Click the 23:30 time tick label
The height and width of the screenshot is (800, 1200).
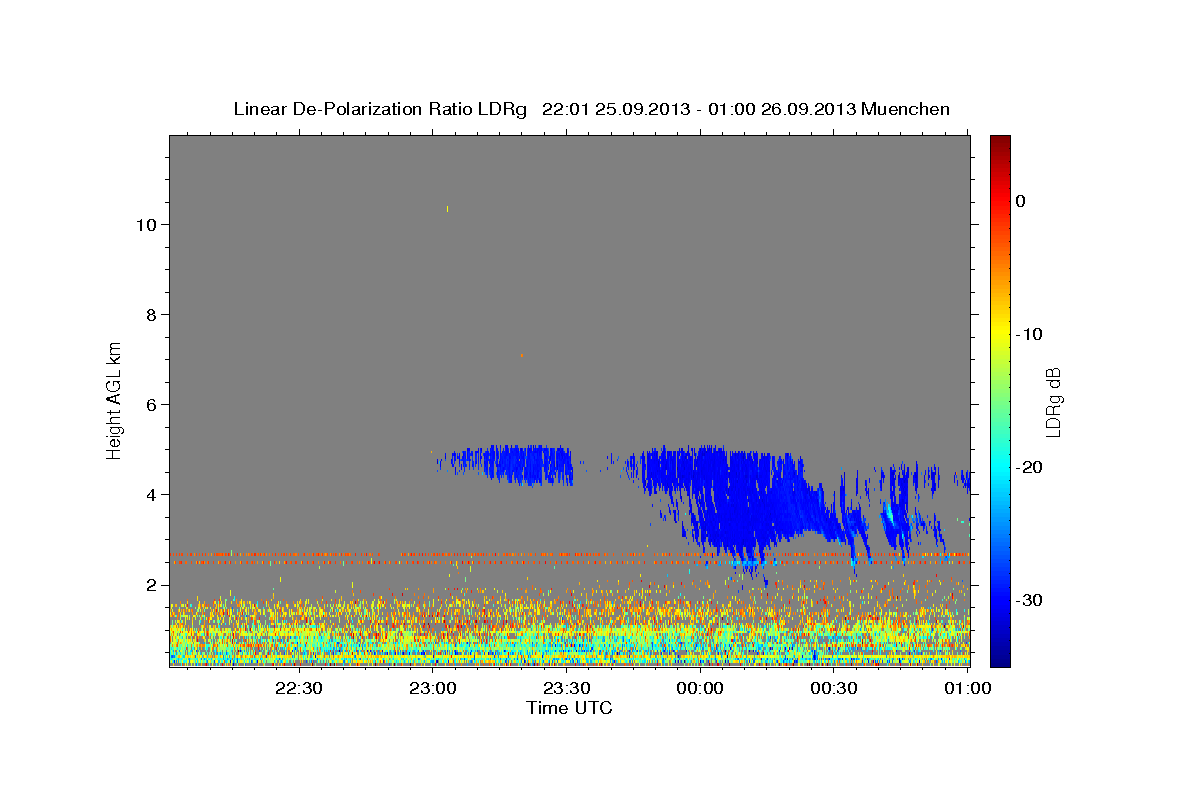tap(567, 688)
